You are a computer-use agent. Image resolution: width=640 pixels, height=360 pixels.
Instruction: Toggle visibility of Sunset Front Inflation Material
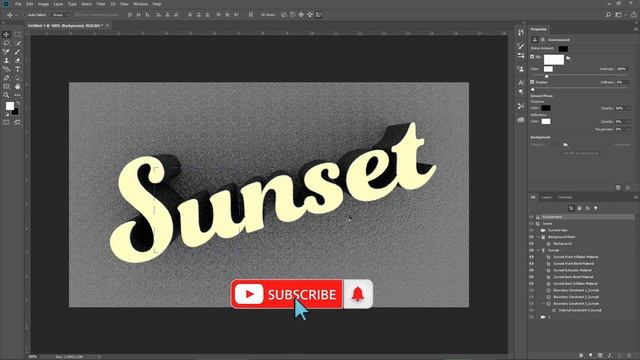click(531, 257)
